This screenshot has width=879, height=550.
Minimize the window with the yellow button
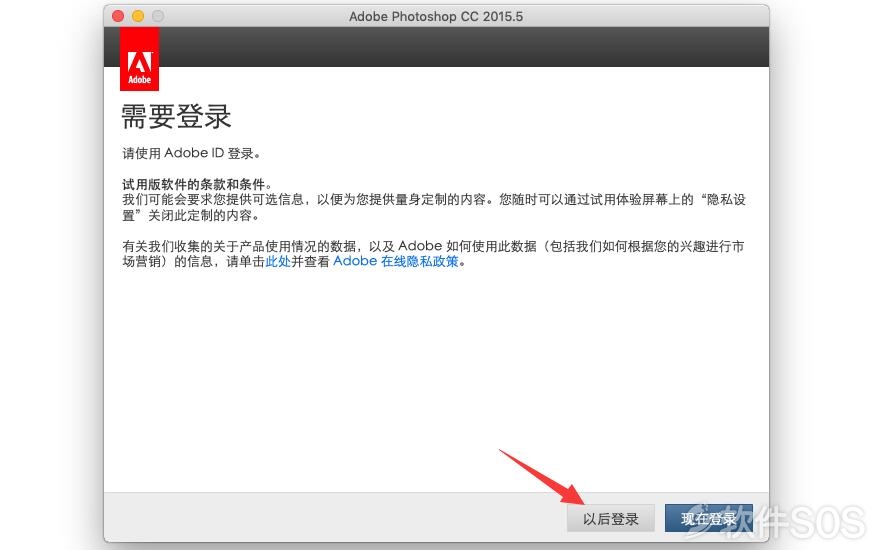[x=138, y=16]
